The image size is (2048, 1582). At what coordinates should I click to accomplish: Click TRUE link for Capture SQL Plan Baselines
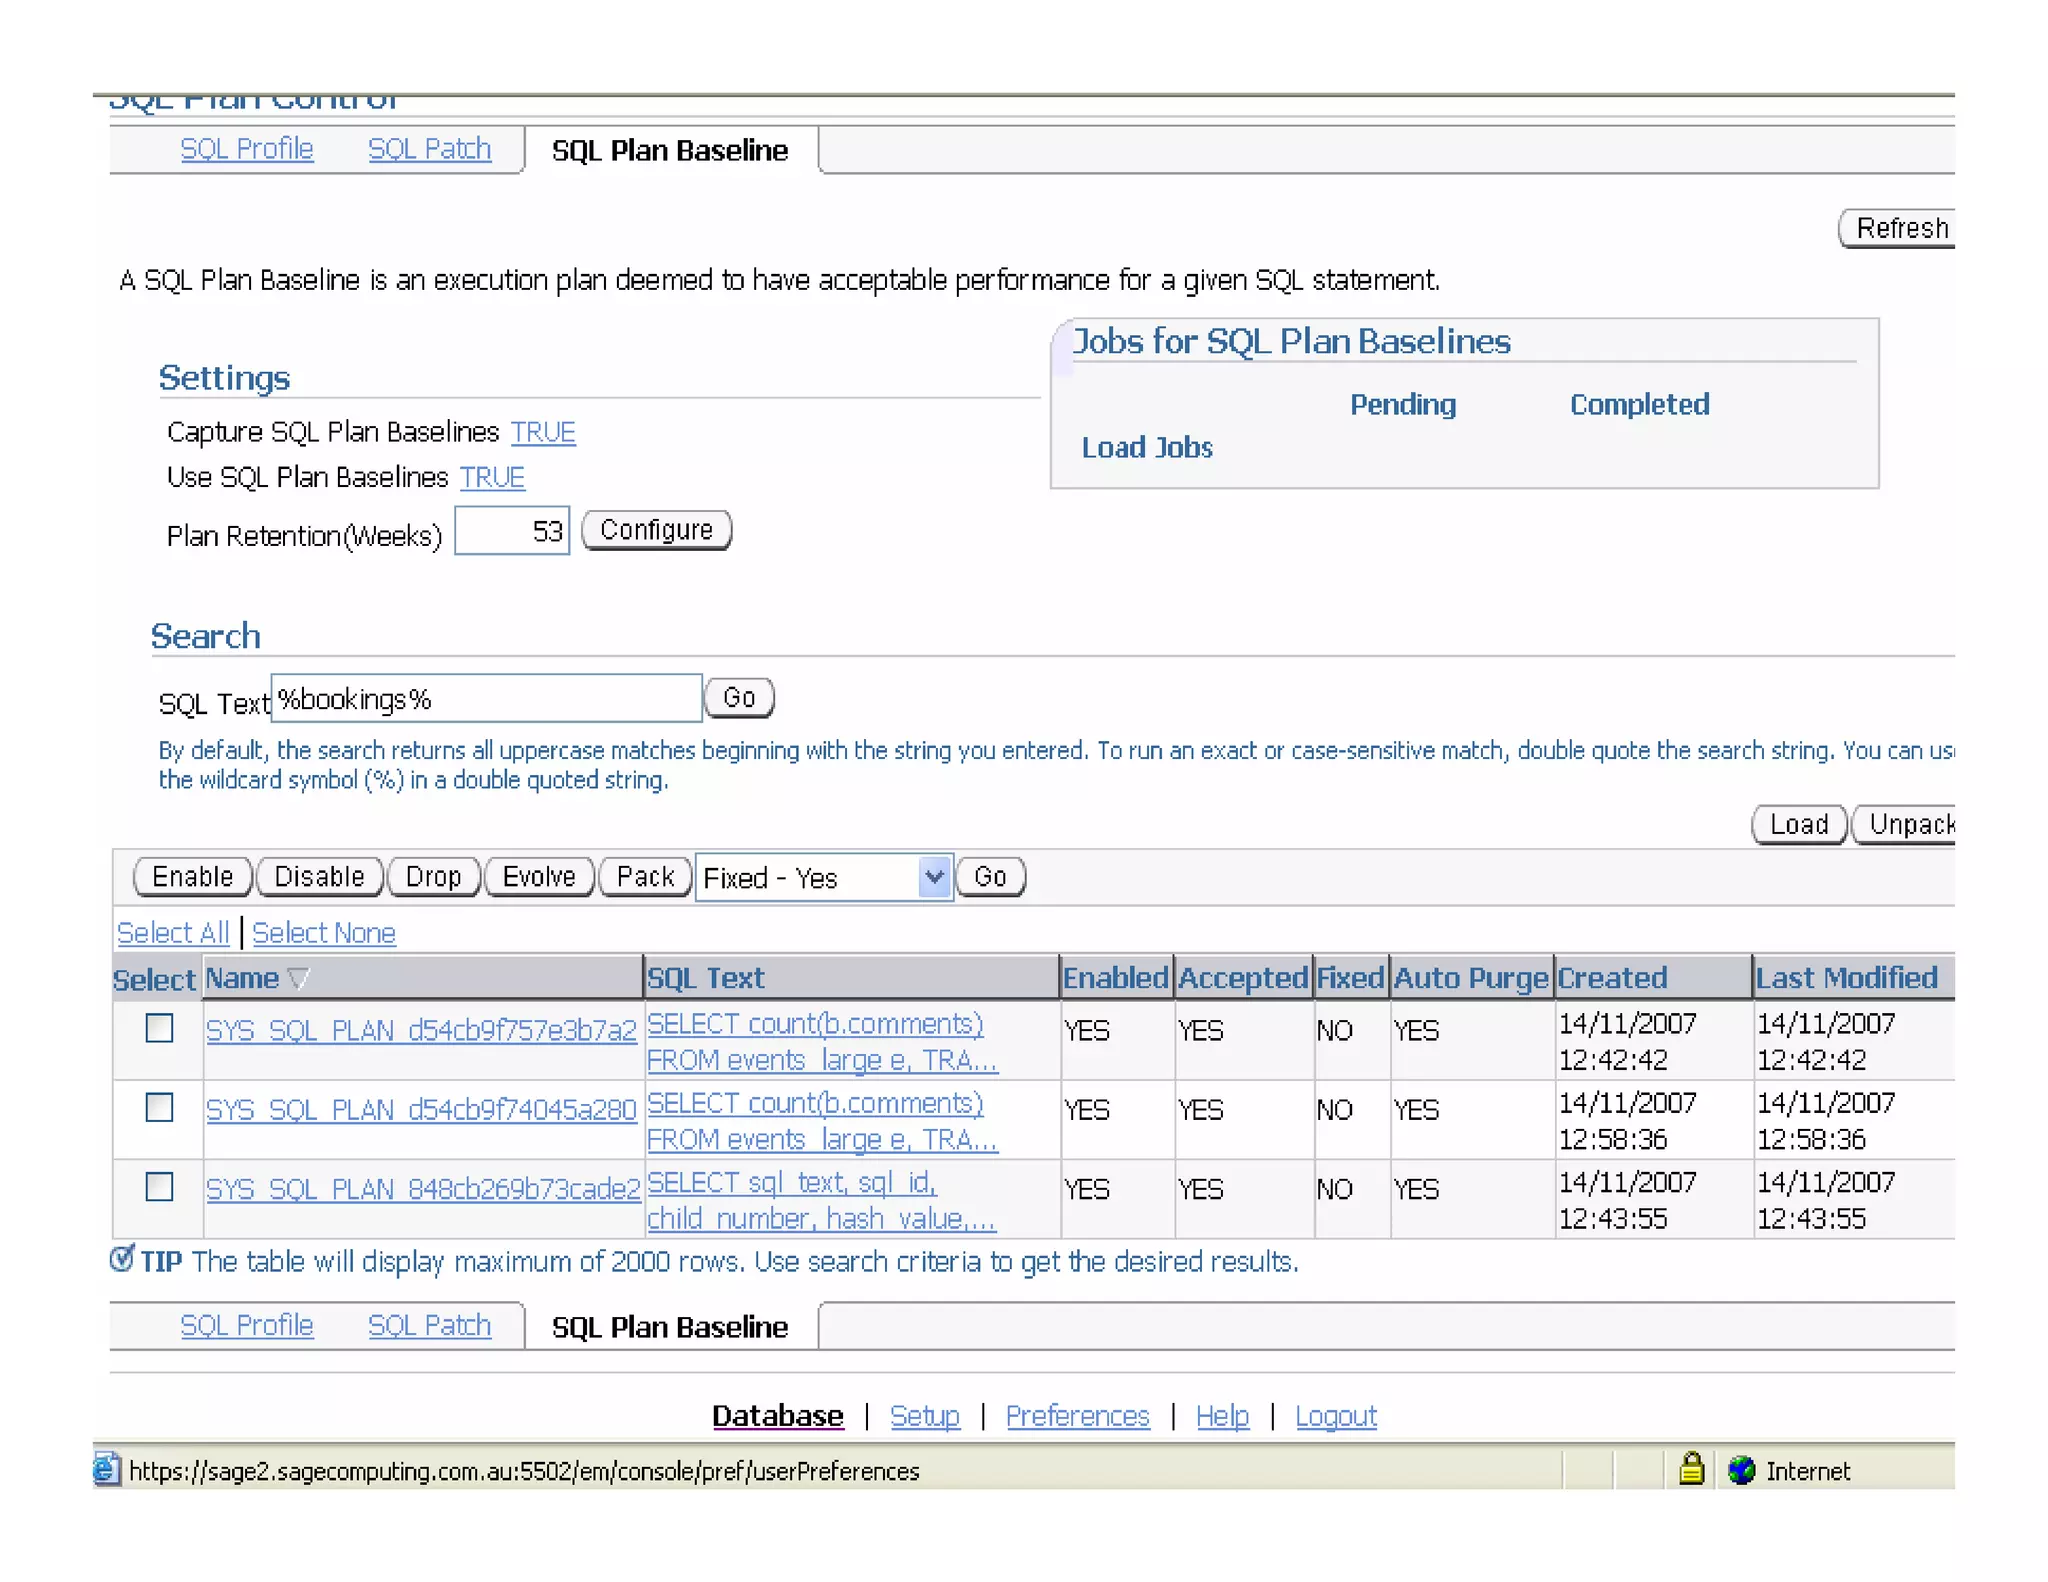point(543,432)
